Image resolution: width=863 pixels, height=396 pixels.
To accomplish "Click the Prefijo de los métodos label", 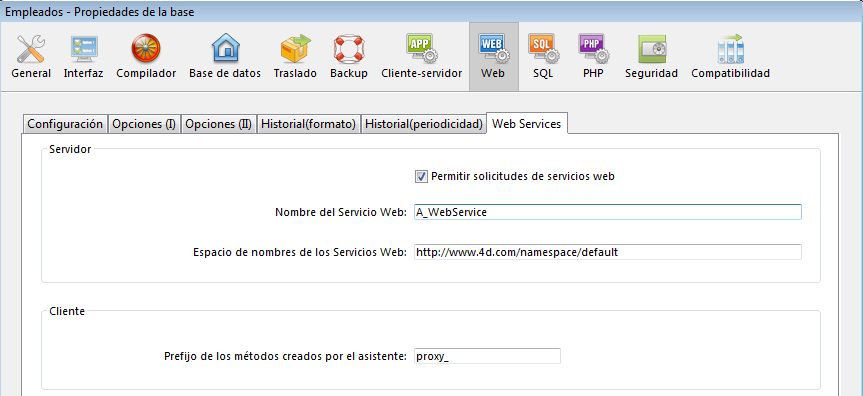I will pos(286,356).
